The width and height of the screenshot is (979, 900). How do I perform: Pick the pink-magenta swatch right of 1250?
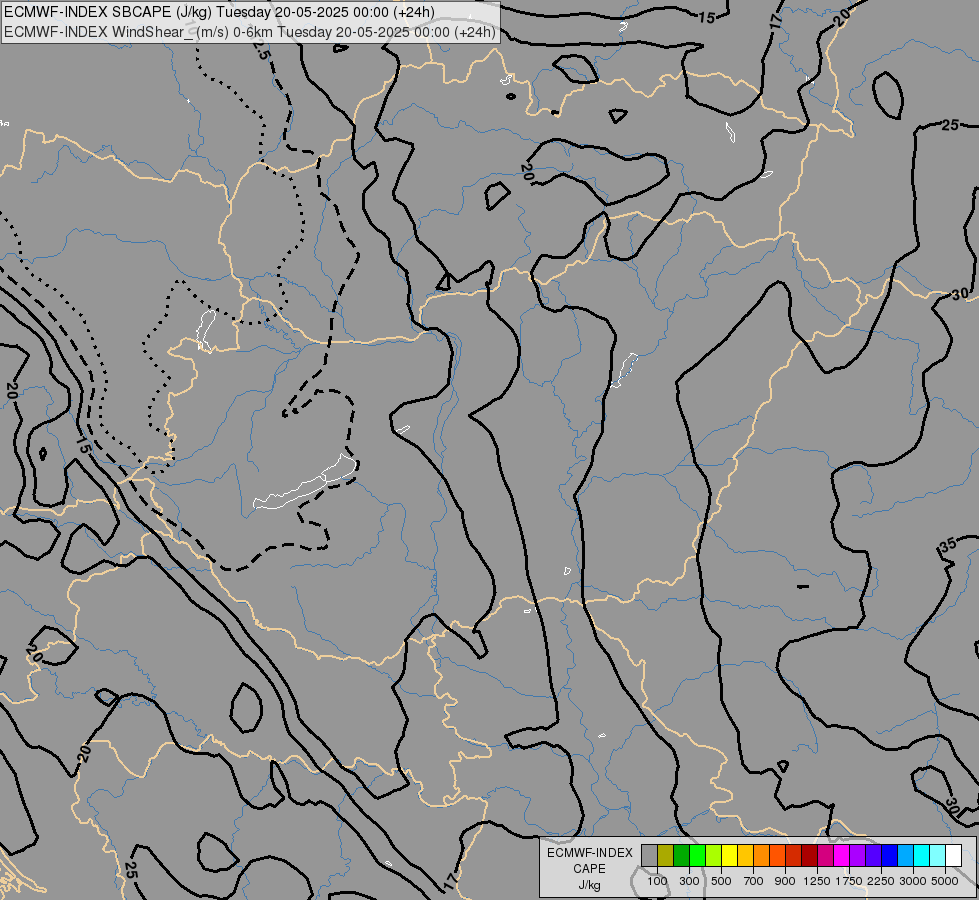point(825,855)
